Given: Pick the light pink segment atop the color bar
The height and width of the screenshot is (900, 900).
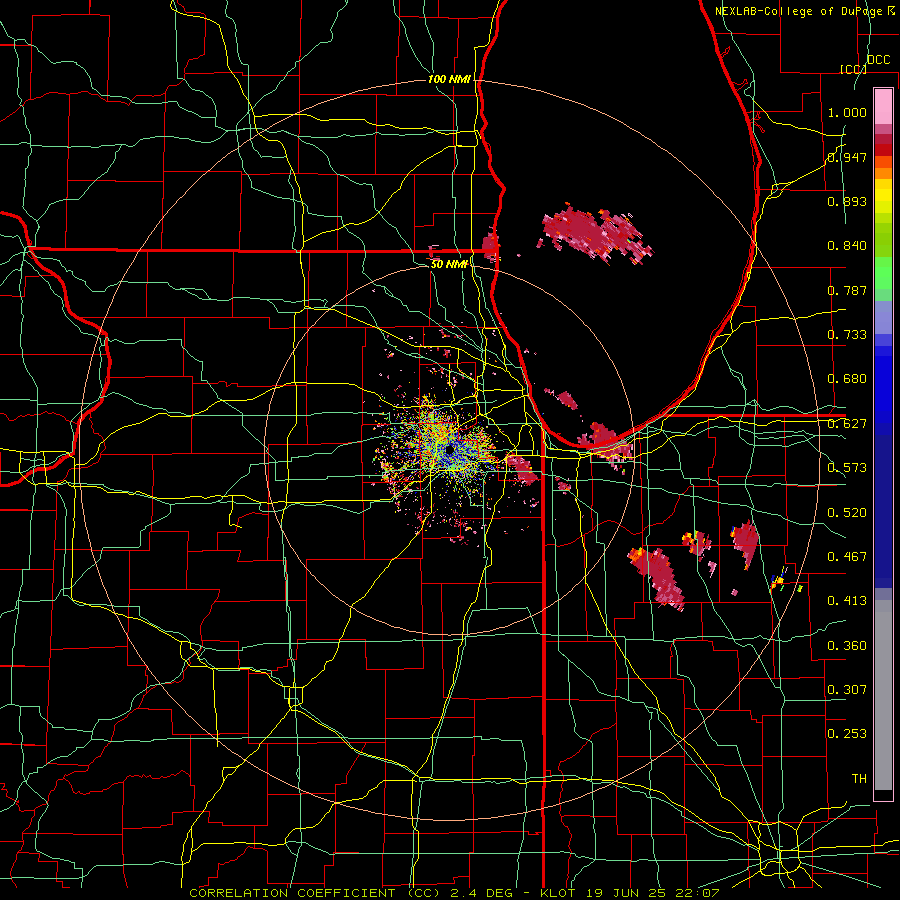Looking at the screenshot, I should pyautogui.click(x=883, y=106).
